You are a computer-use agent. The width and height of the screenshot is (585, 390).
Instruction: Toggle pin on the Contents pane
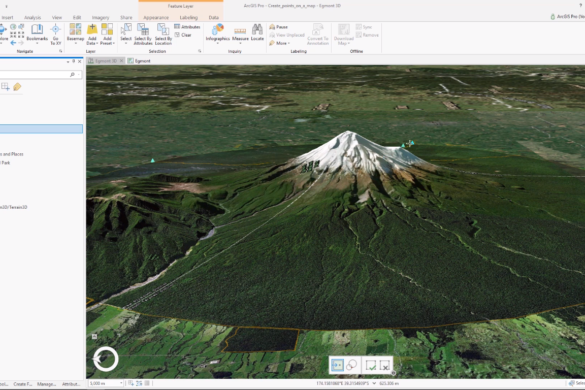pos(73,61)
